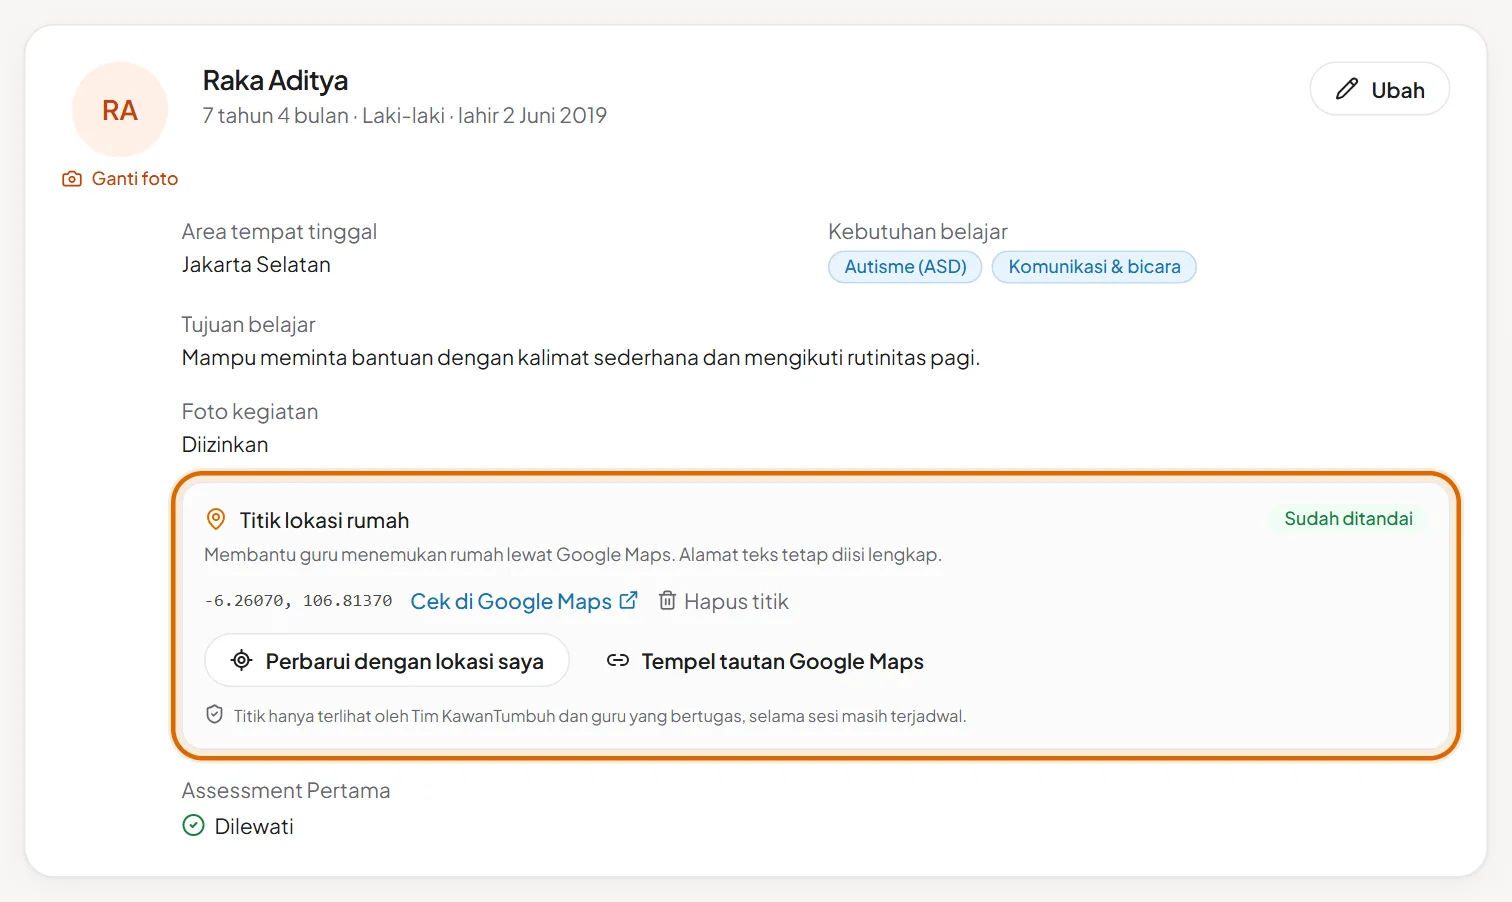
Task: Click the Diizinkan value under Foto kegiatan
Action: [x=225, y=444]
